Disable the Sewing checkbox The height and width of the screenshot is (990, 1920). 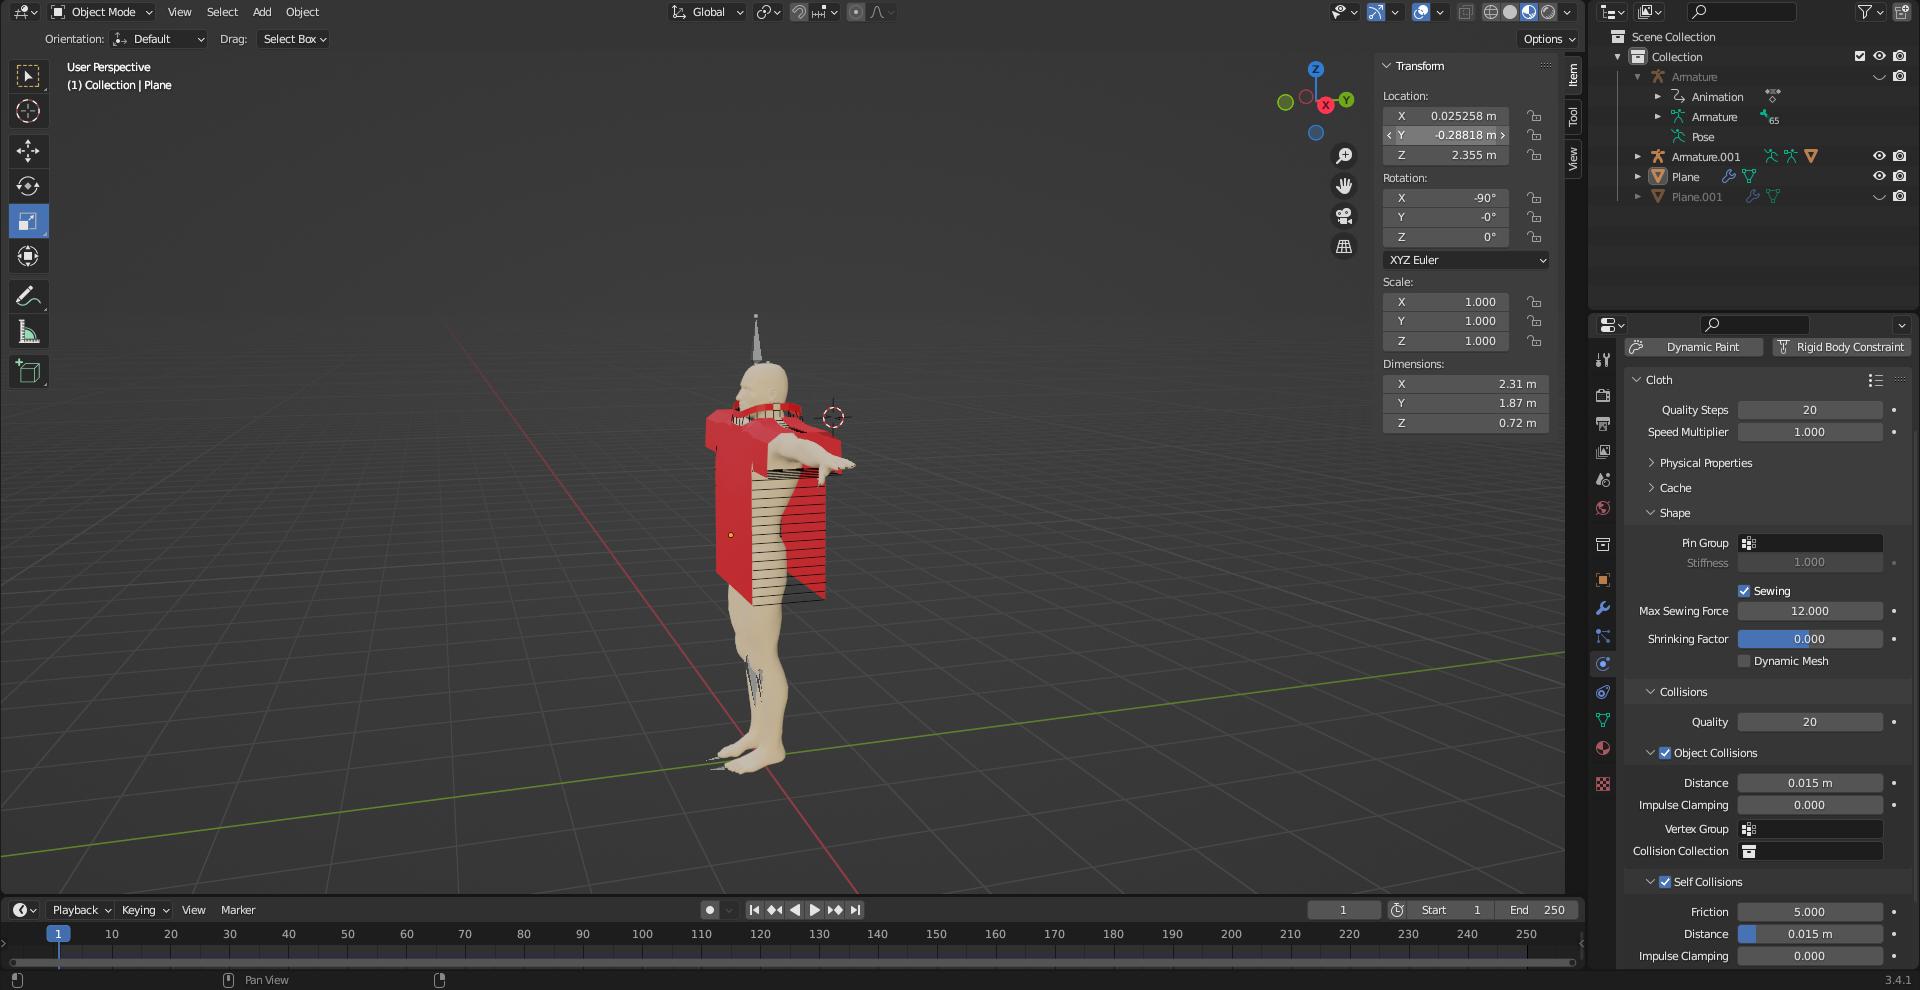coord(1743,591)
